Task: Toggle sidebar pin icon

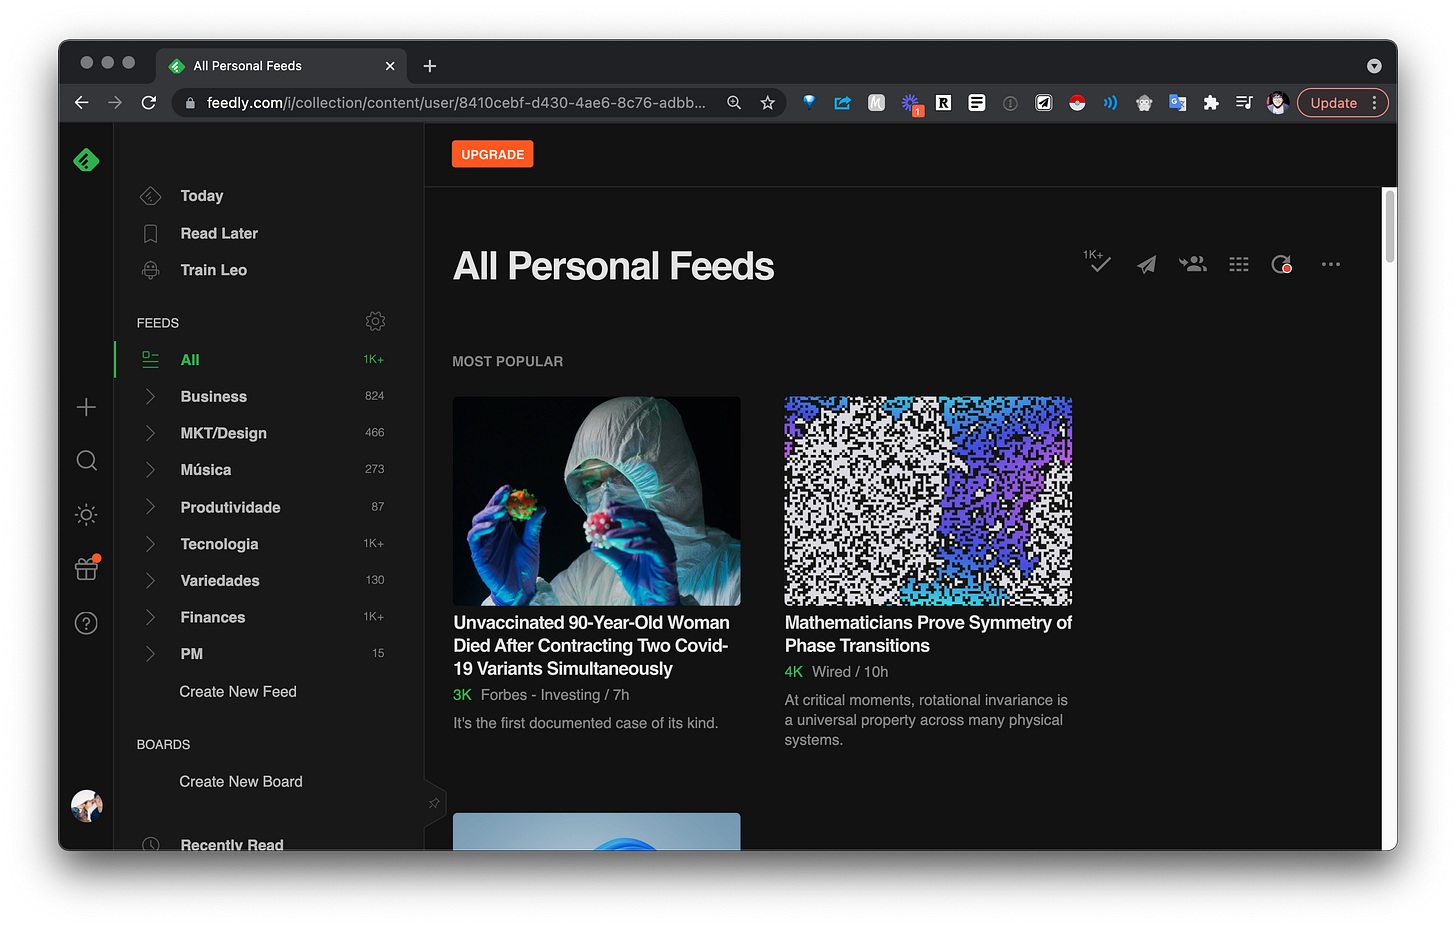Action: pos(434,803)
